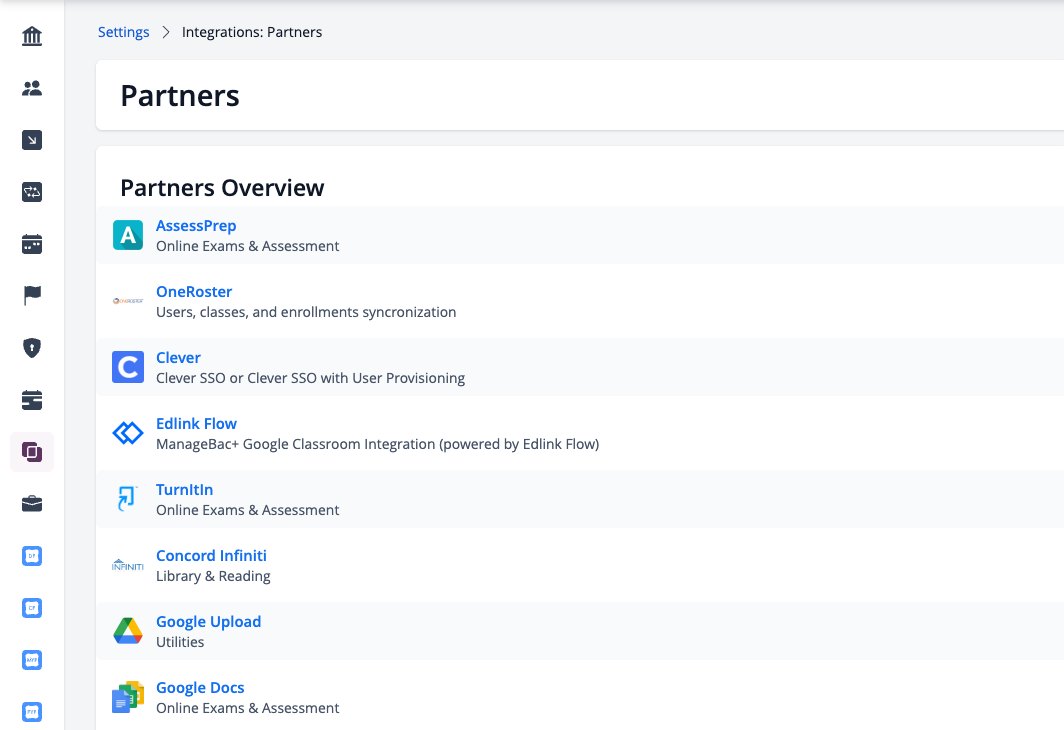Click the Google Docs logo
This screenshot has height=730, width=1064.
pos(128,697)
